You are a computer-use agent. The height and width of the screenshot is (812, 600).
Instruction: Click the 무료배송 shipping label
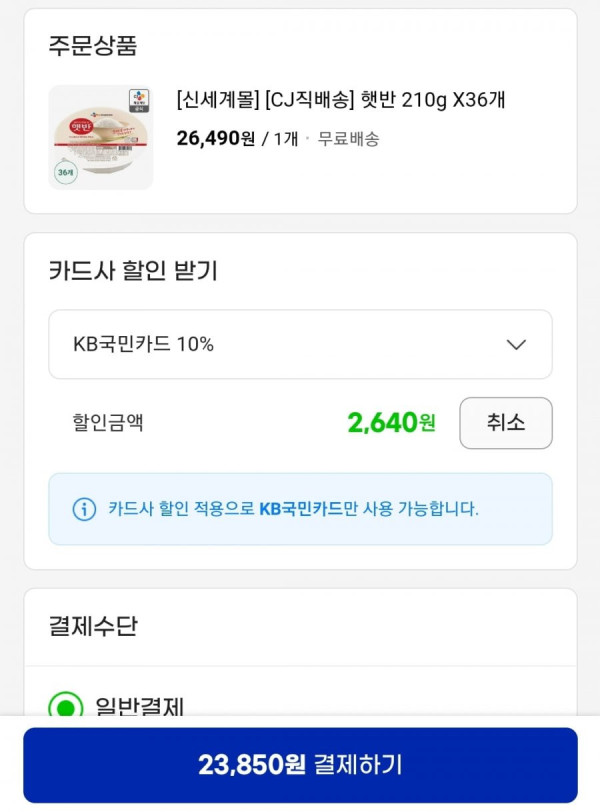(348, 139)
